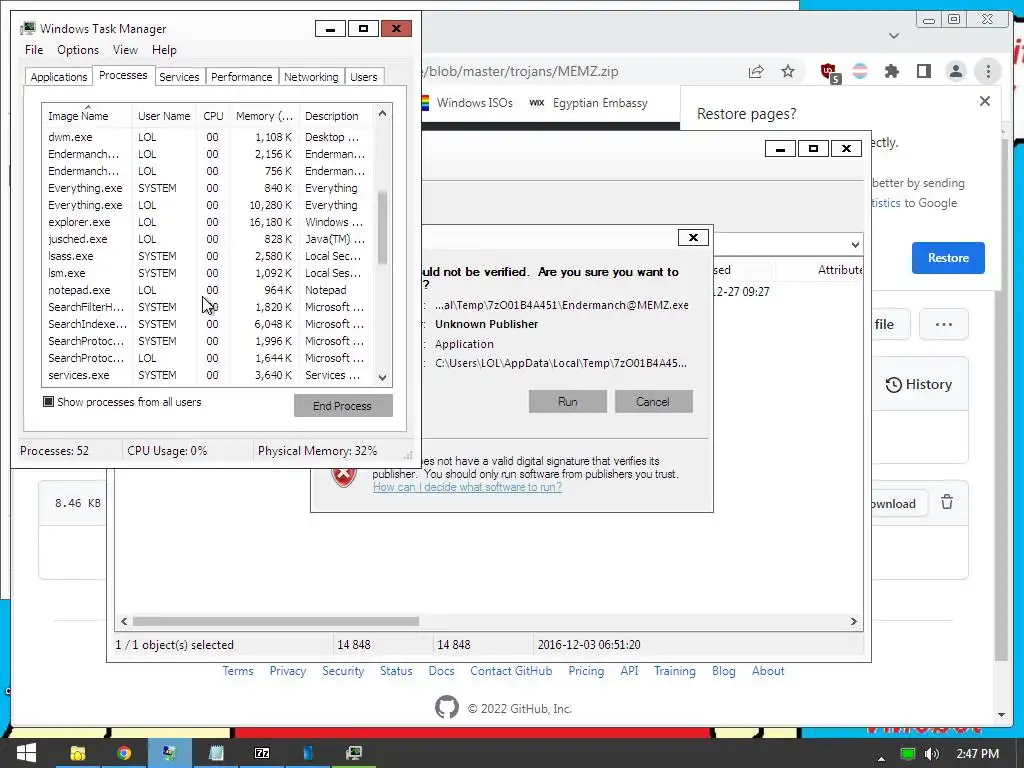Select the notepad.exe process row
This screenshot has width=1024, height=768.
click(x=209, y=290)
